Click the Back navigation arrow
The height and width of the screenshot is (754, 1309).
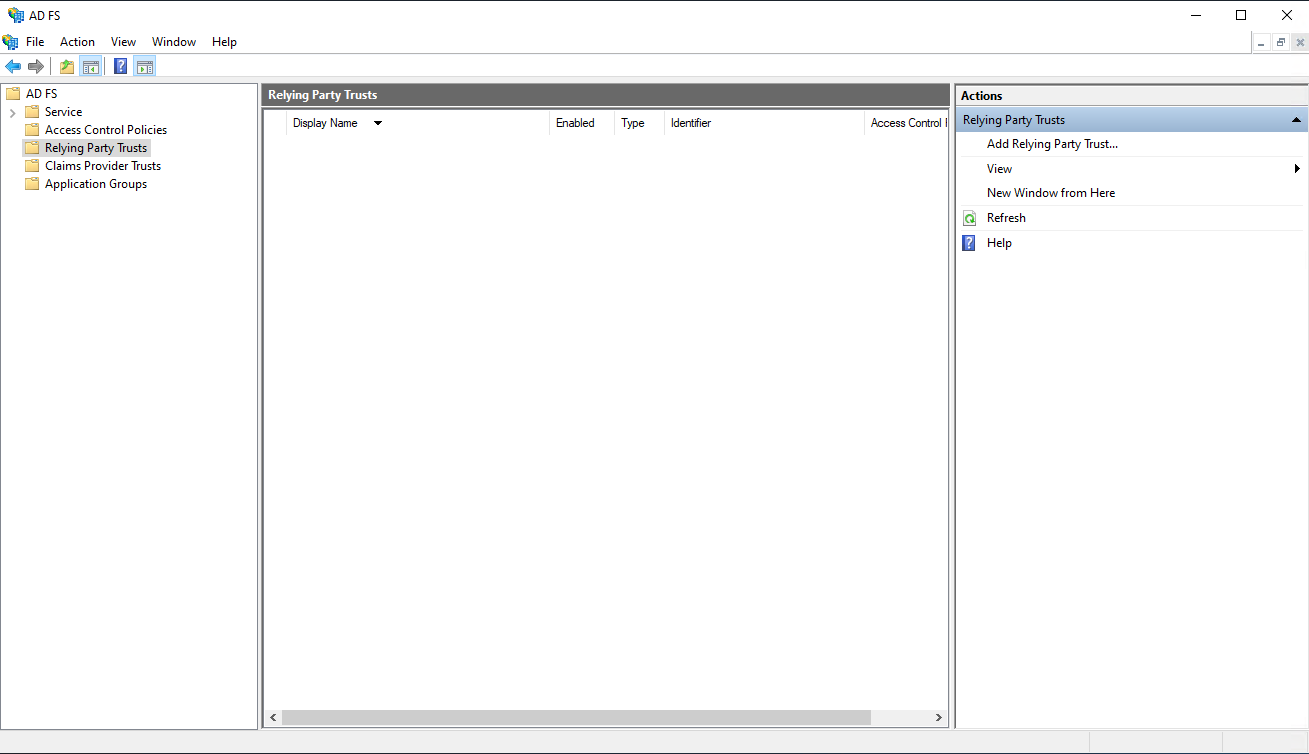(x=13, y=66)
